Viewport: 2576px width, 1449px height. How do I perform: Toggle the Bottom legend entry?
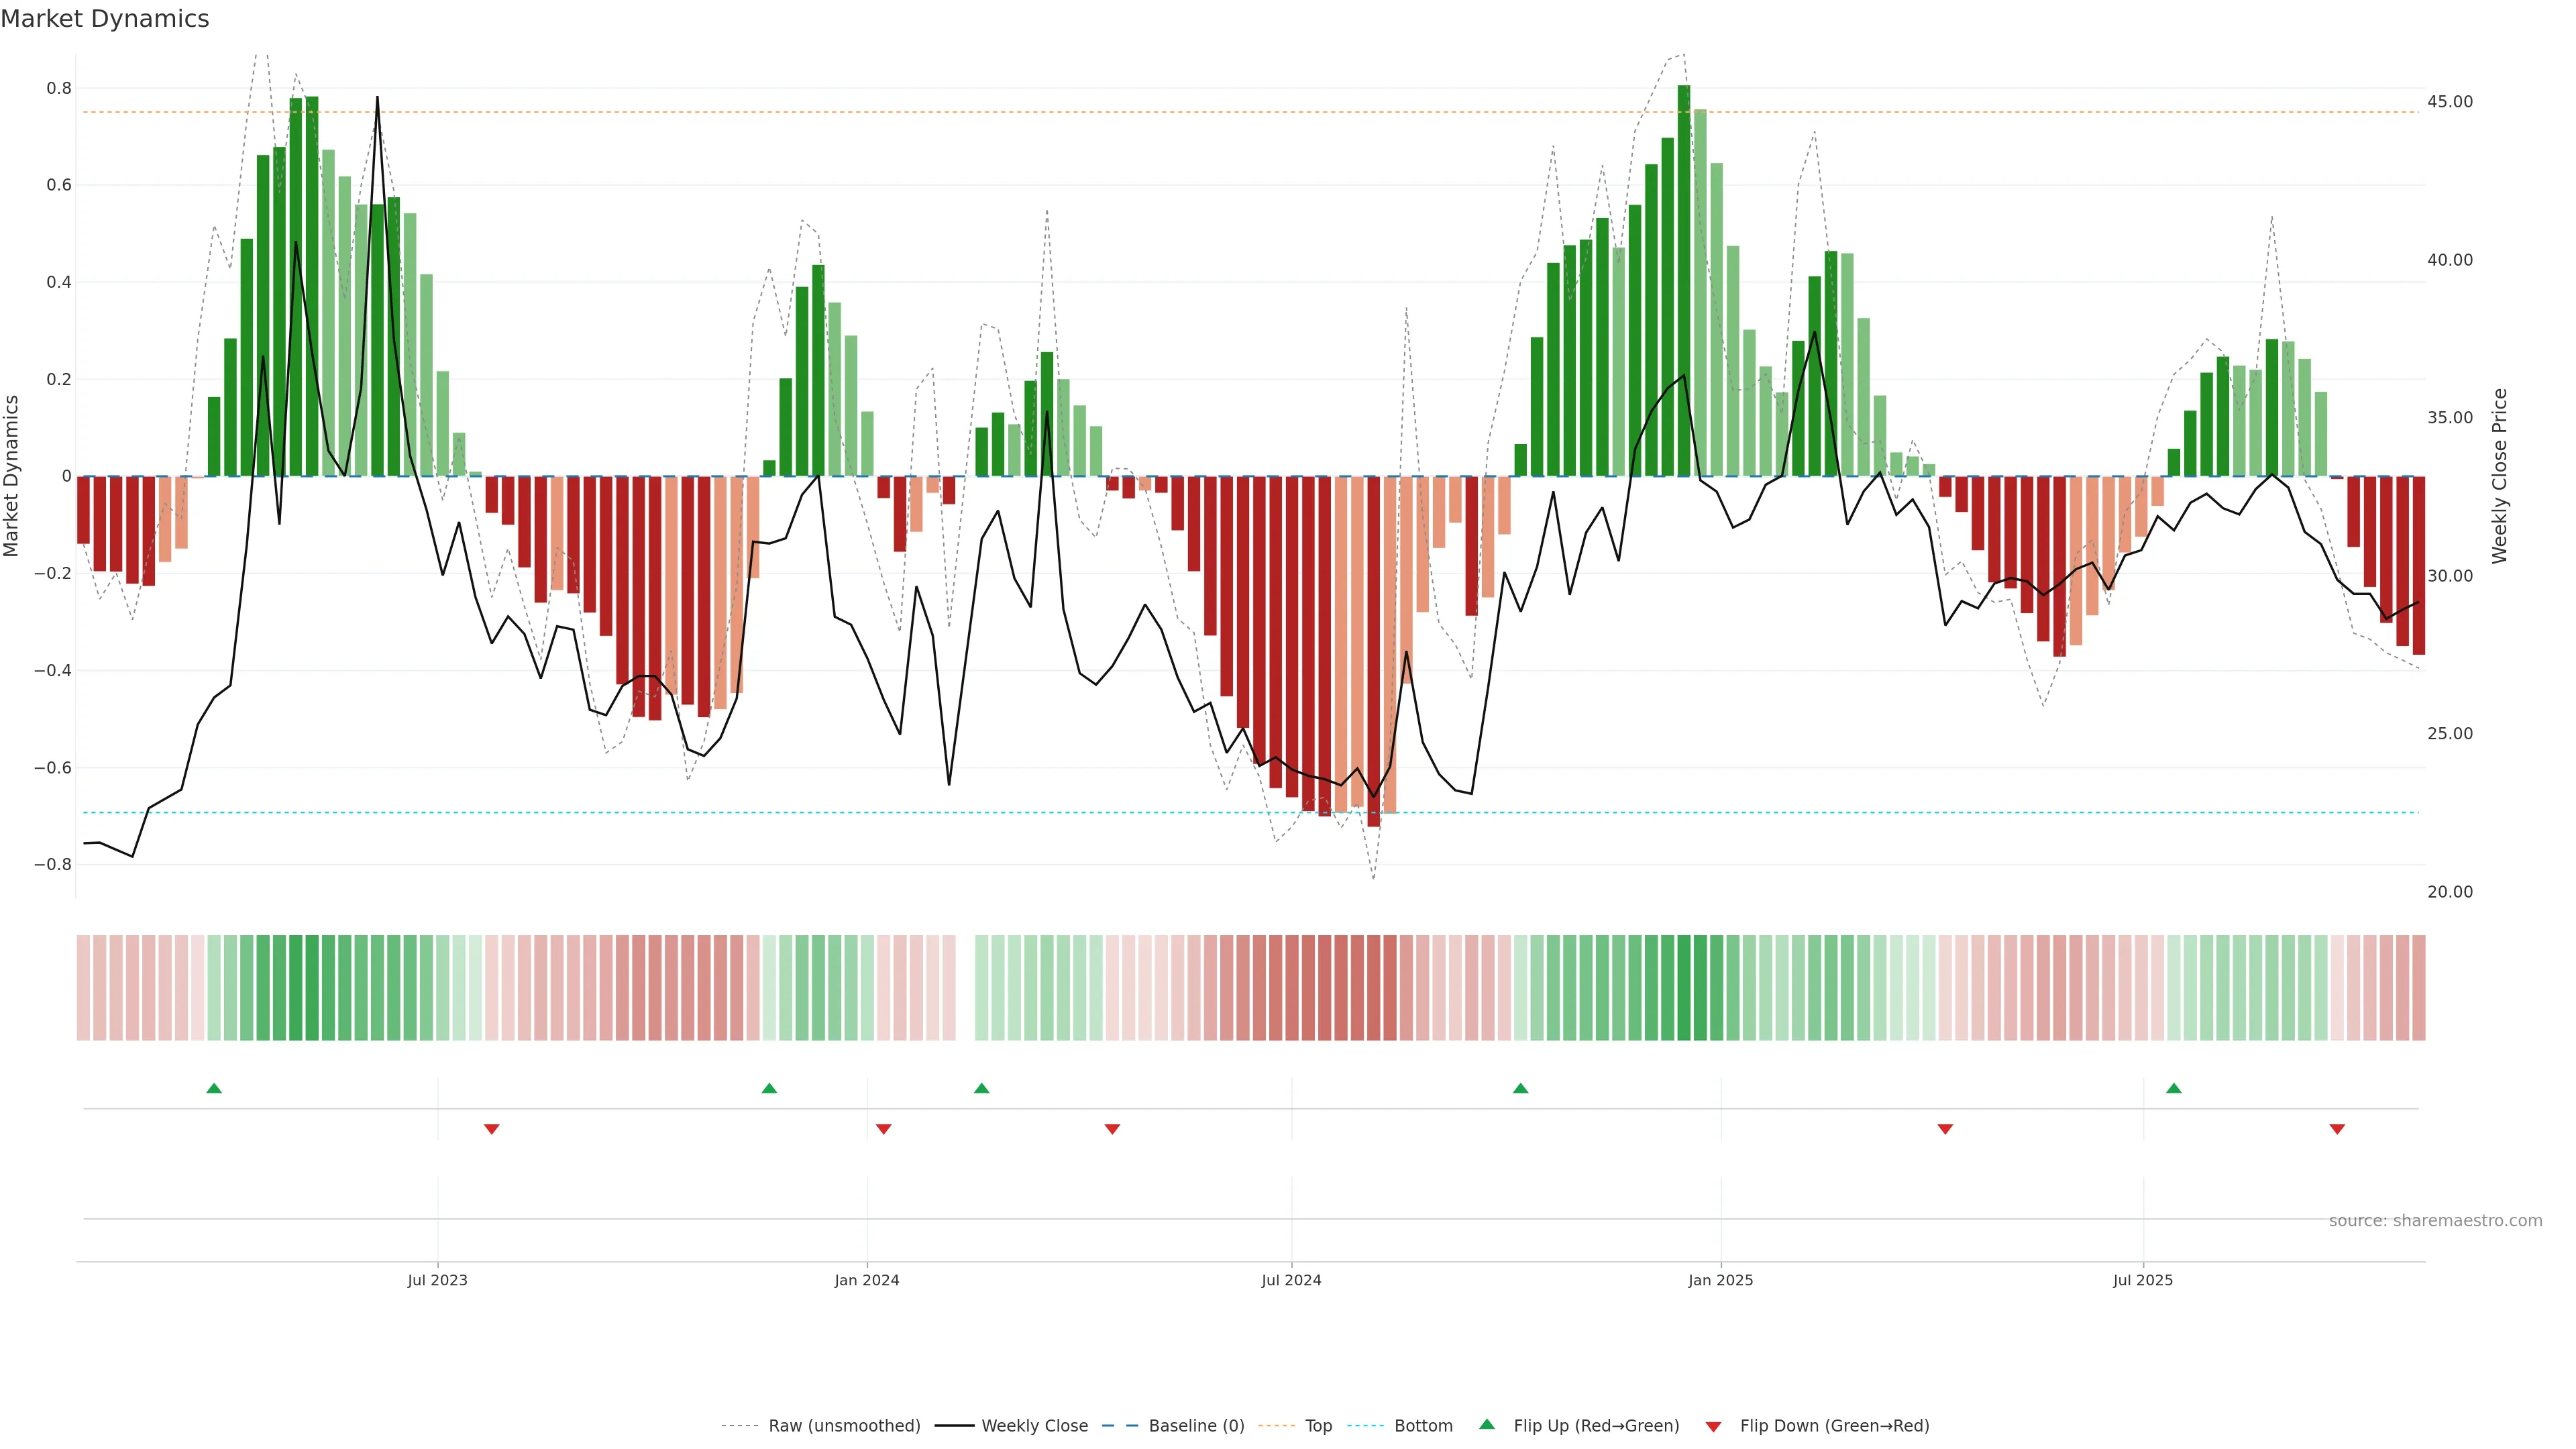(1423, 1426)
